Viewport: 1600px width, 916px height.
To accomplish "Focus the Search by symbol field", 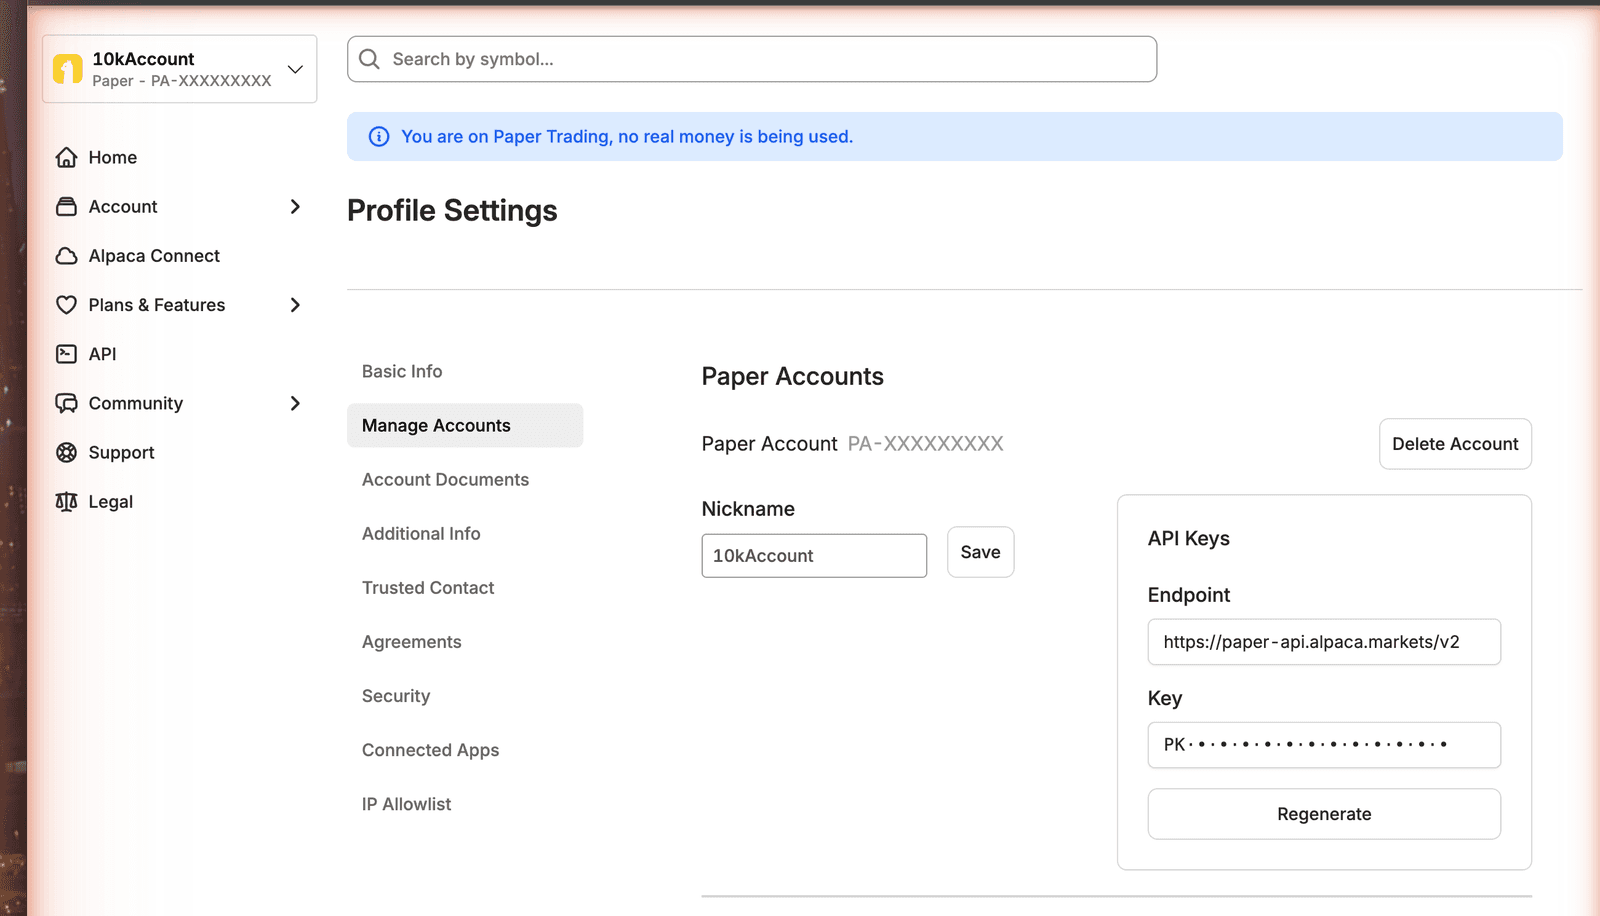I will click(752, 59).
